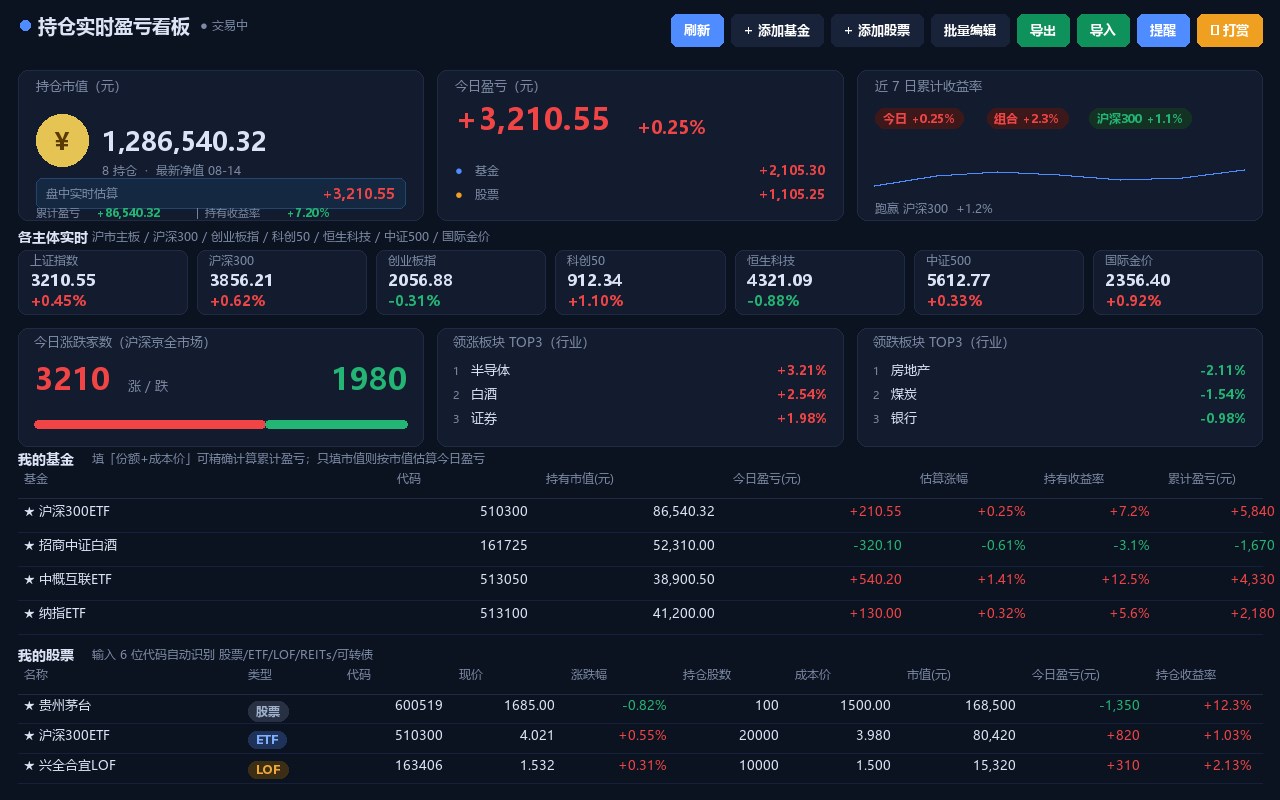Click the blue dot logo beside the title
Screen dimensions: 1280x800
25,26
